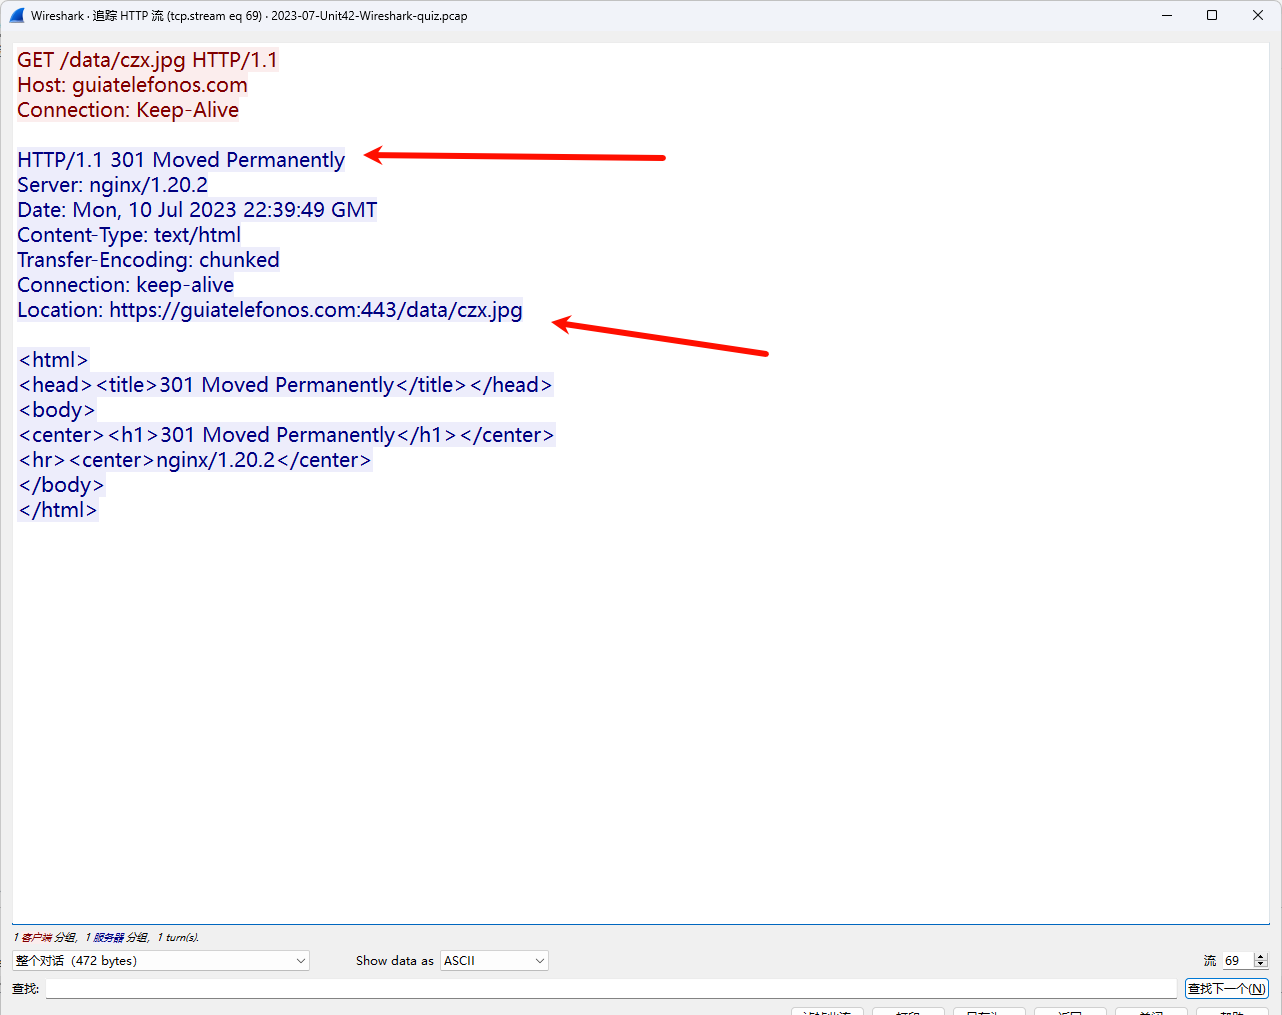The width and height of the screenshot is (1282, 1015).
Task: Select the Location redirect header line
Action: (x=268, y=310)
